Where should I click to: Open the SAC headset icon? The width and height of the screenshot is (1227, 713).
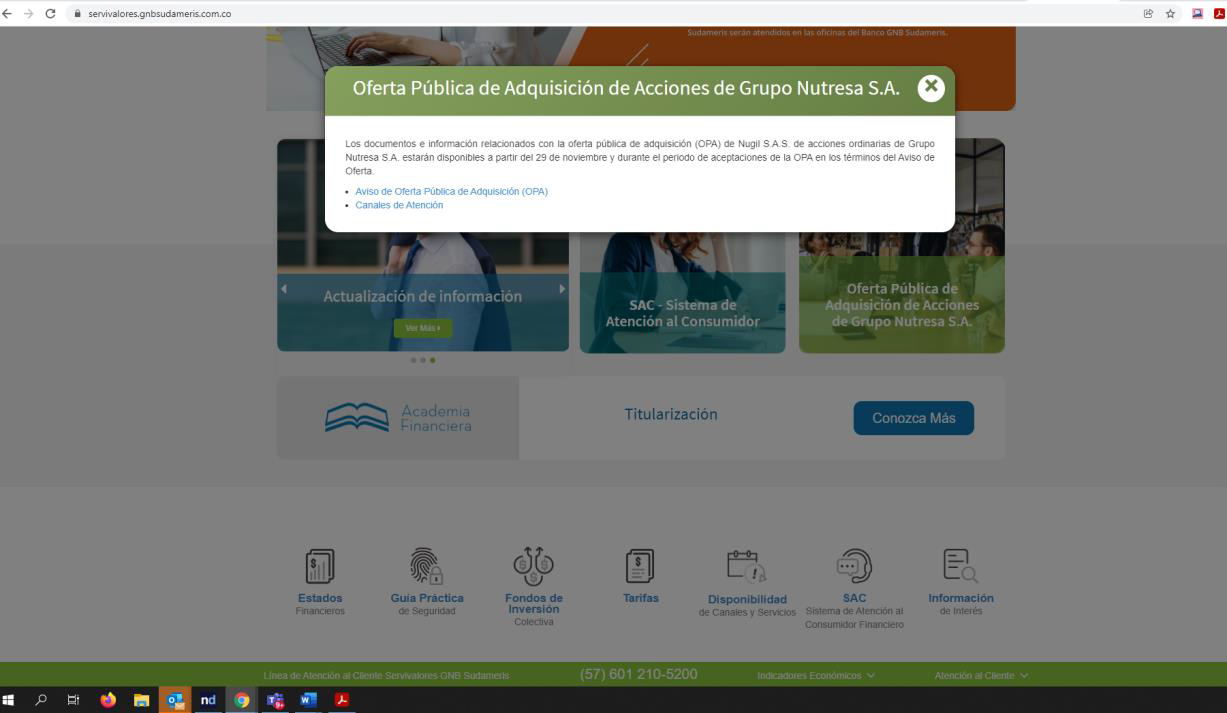(x=853, y=567)
